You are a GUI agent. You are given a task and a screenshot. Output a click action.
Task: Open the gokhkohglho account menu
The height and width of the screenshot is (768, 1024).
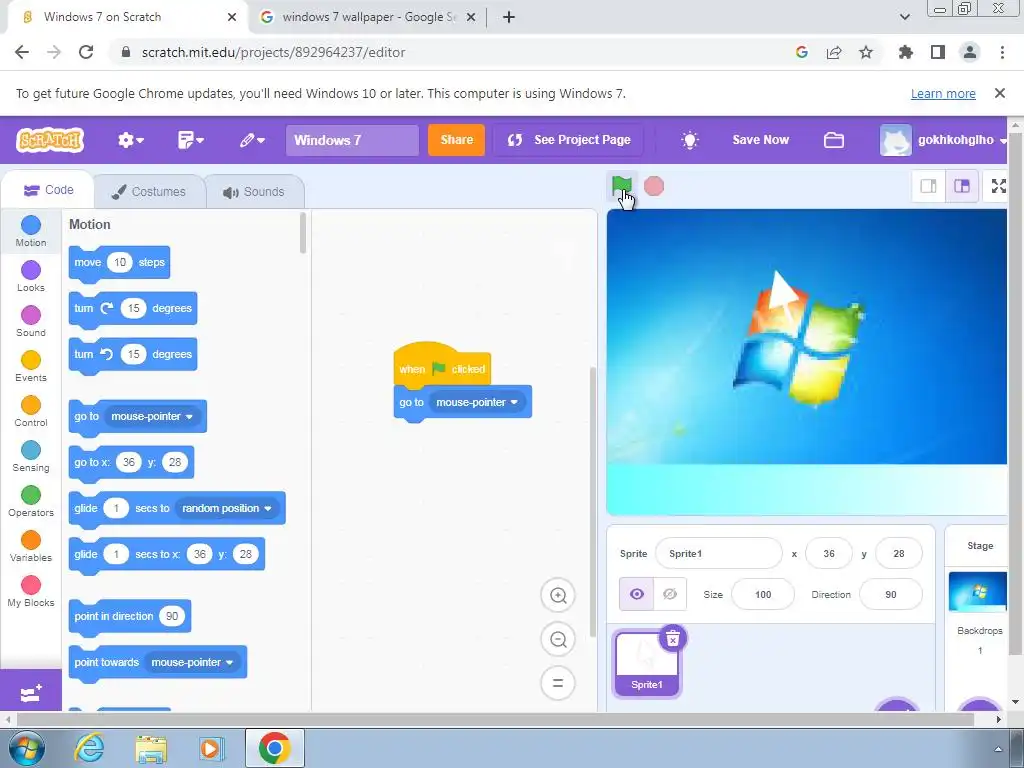pos(943,140)
